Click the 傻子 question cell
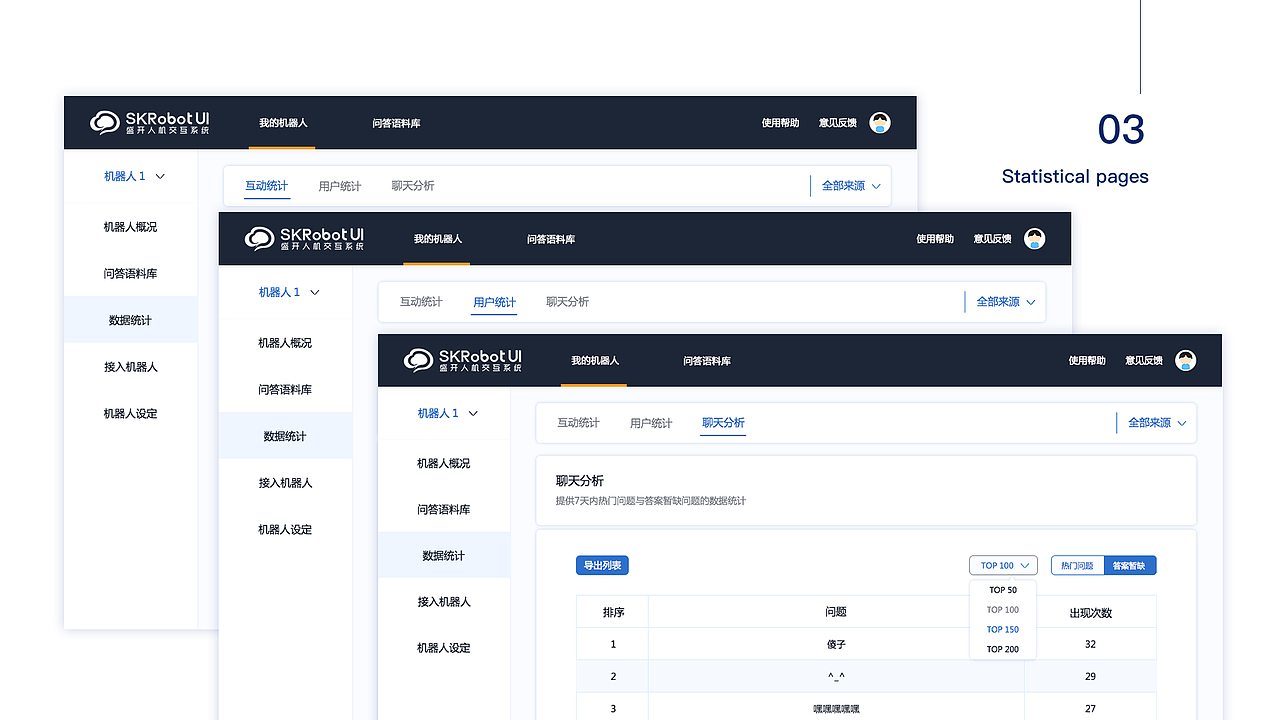Screen dimensions: 1280x720 coord(836,644)
